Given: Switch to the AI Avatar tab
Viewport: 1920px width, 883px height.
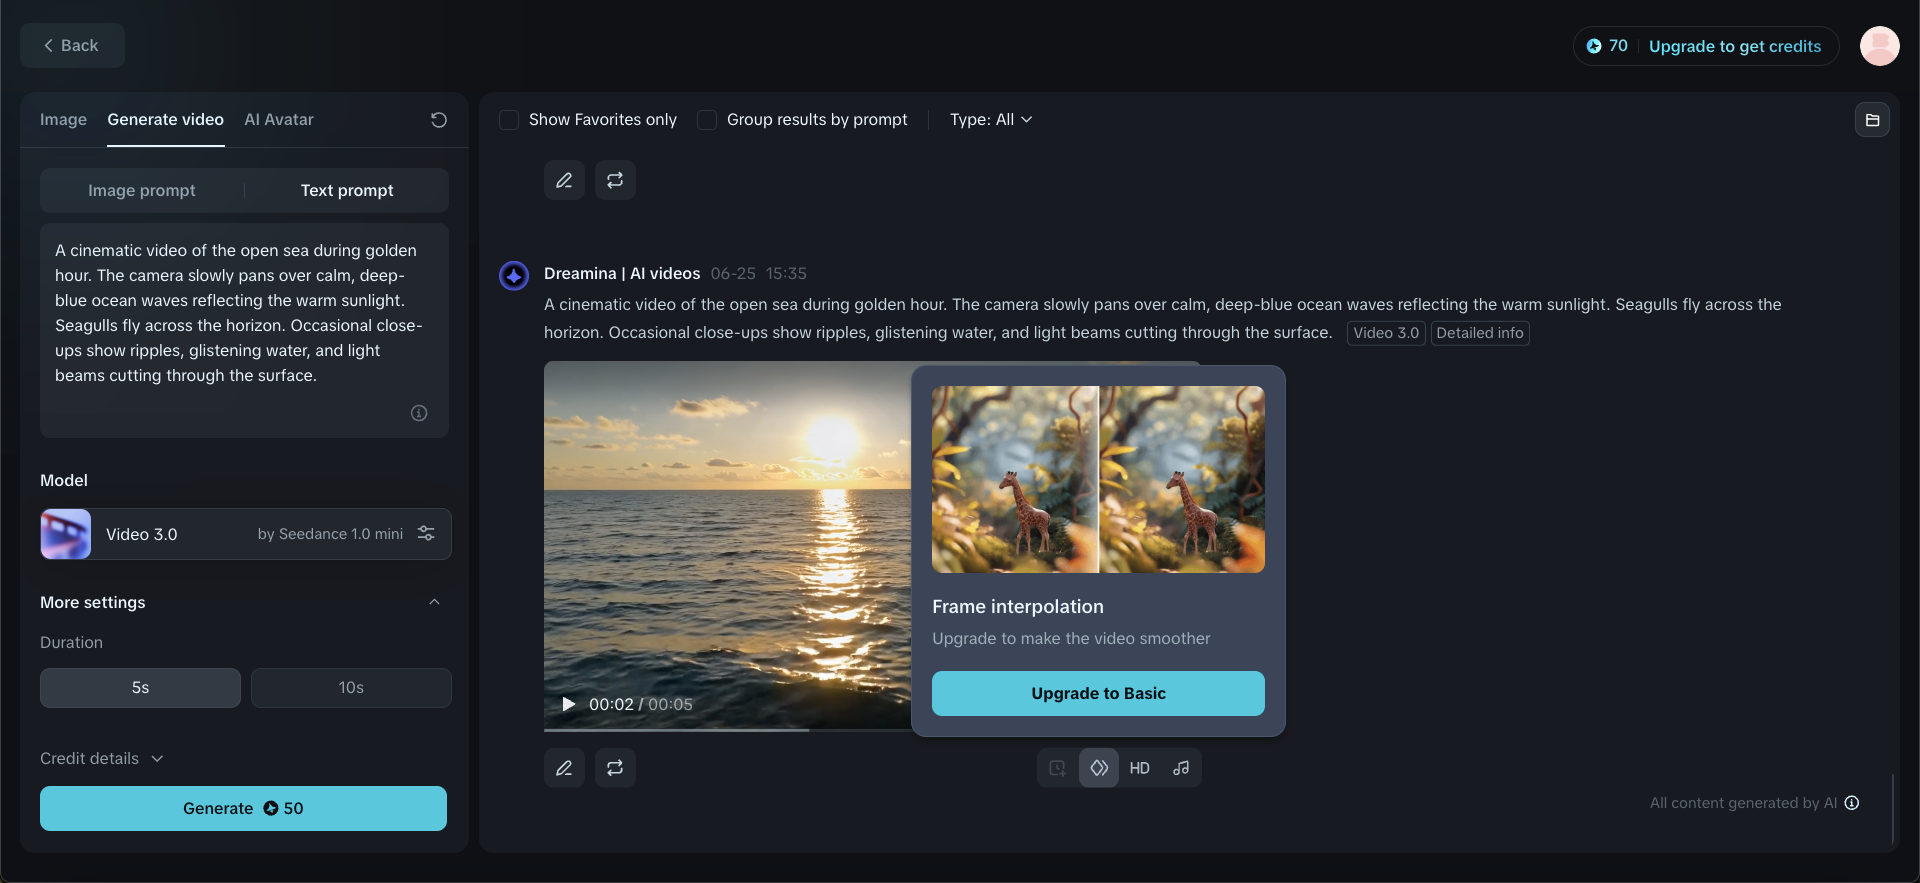Looking at the screenshot, I should point(279,120).
